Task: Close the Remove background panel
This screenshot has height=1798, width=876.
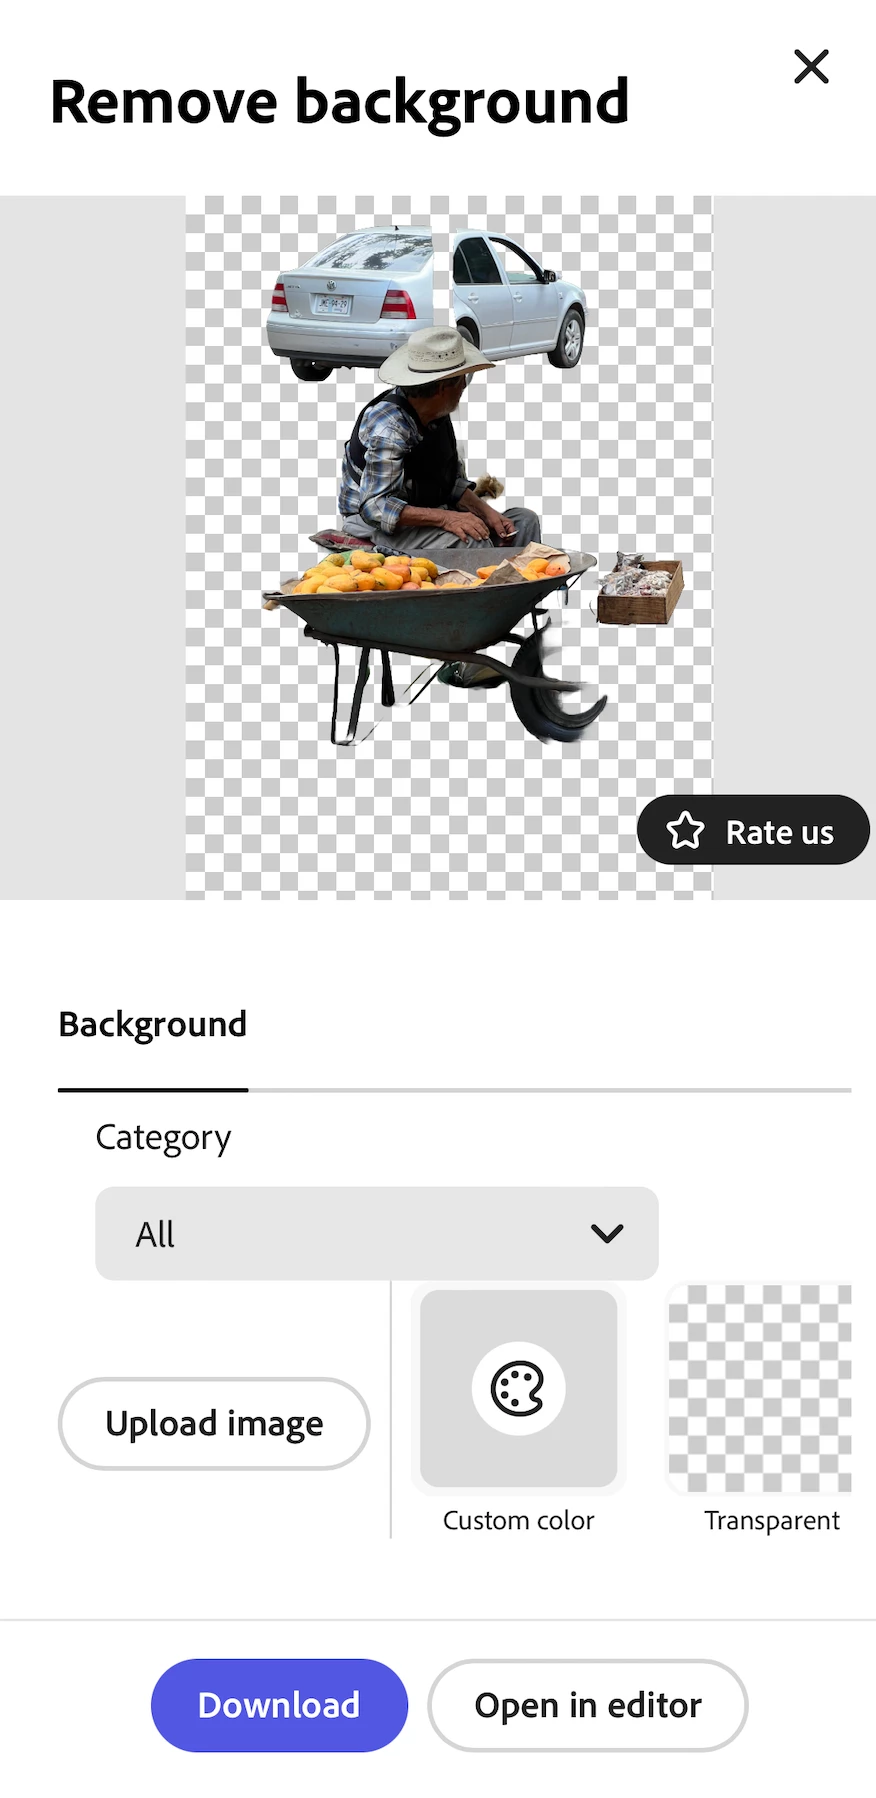Action: 811,67
